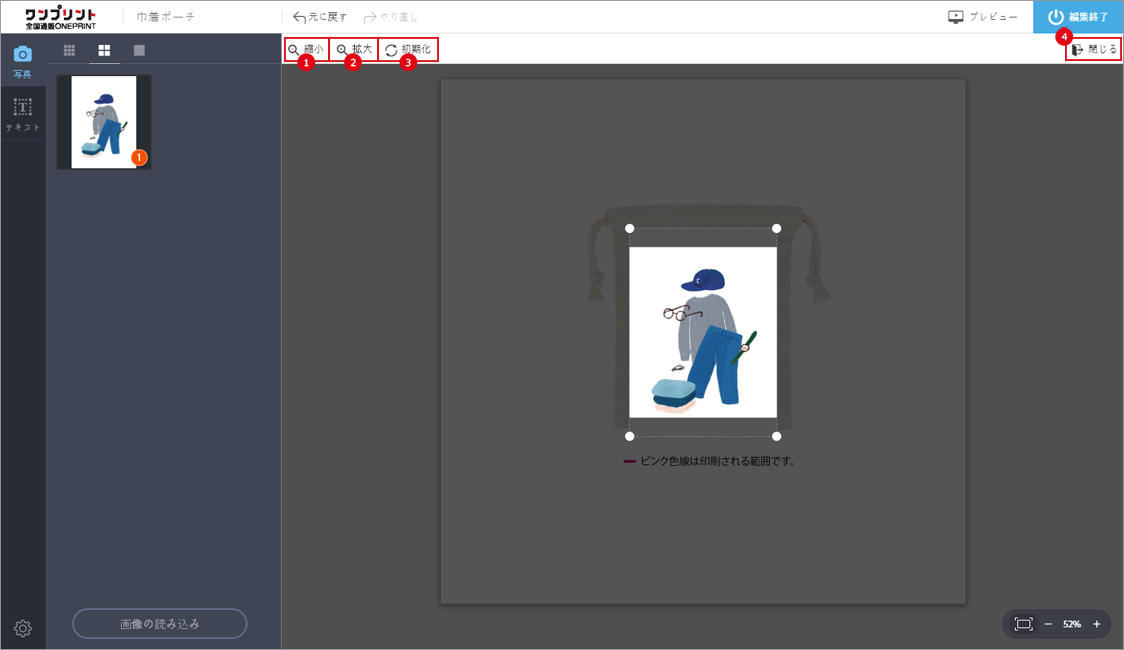Screen dimensions: 1124x650
Task: Switch thumbnails to single large view
Action: [x=139, y=50]
